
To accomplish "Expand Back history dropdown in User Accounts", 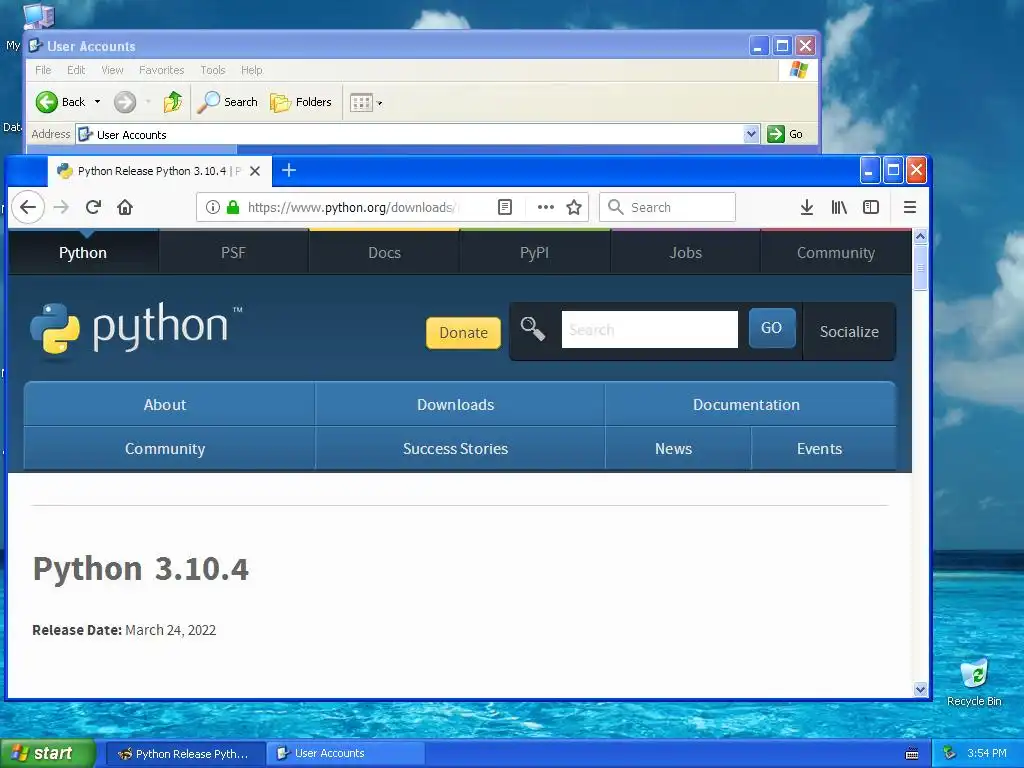I will pos(97,102).
